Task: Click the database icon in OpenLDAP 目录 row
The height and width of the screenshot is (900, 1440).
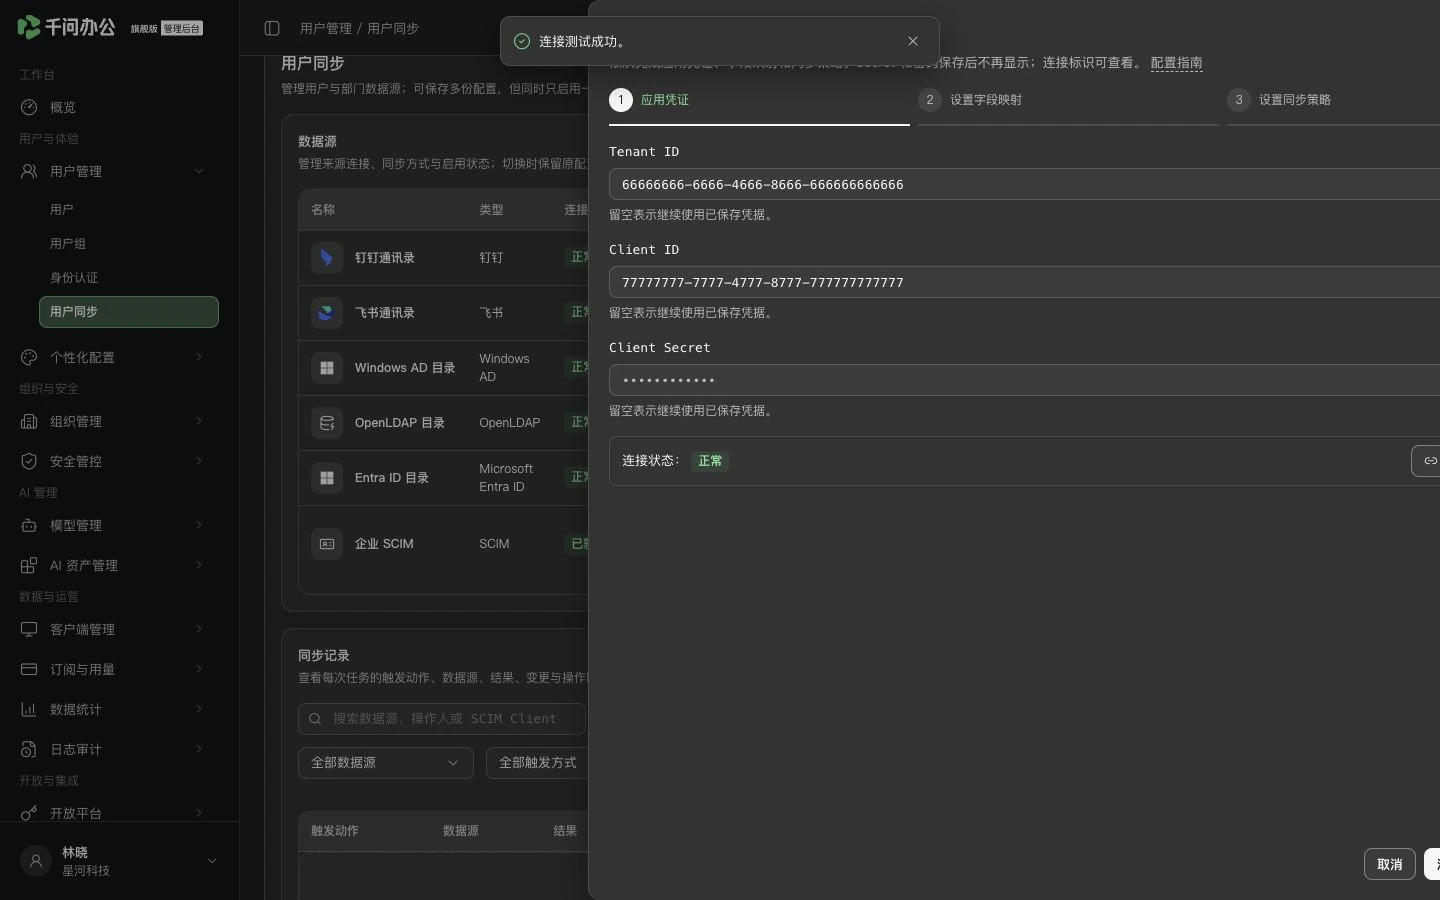Action: [x=326, y=423]
